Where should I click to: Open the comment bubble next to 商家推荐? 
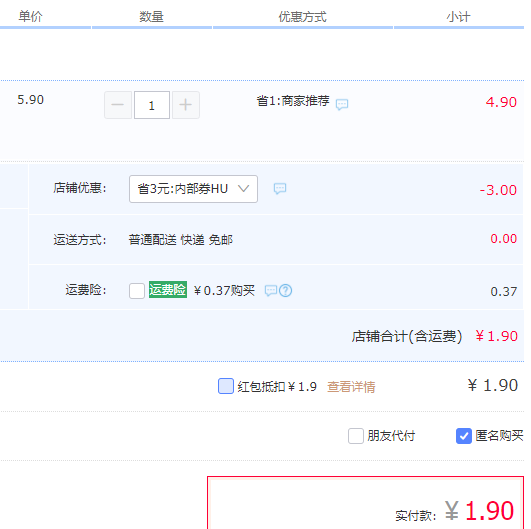342,104
